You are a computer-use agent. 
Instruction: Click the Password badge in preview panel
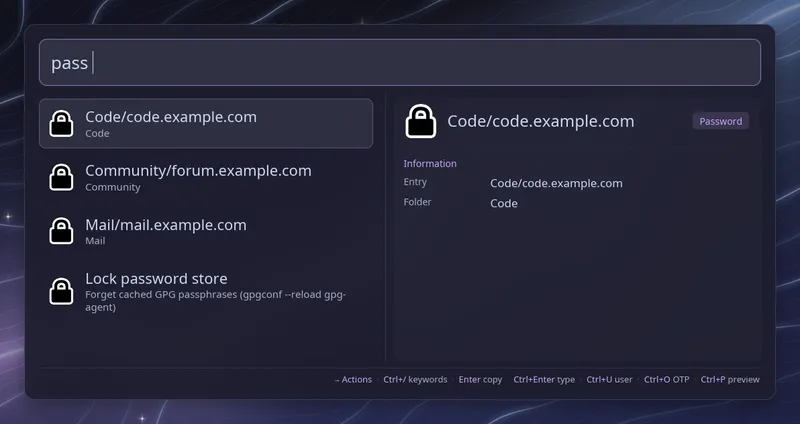pos(720,121)
